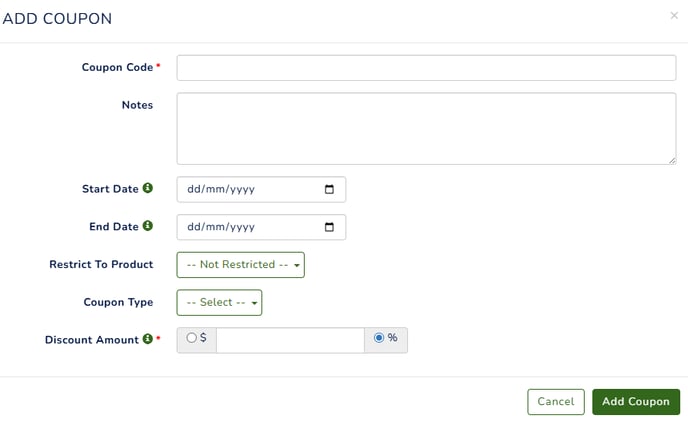Click the Cancel button
Image resolution: width=688 pixels, height=422 pixels.
[x=556, y=401]
